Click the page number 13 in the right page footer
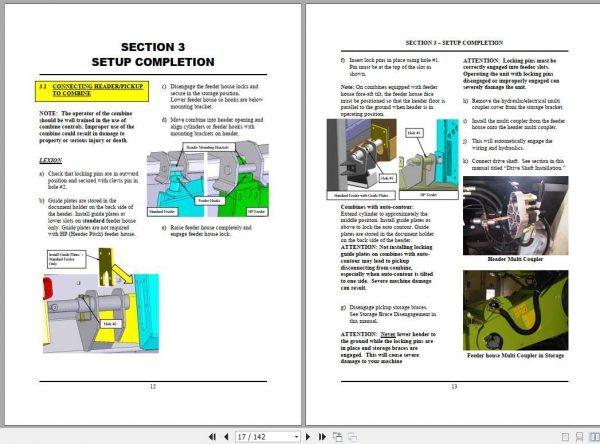Viewport: 600px width, 444px height. tap(454, 387)
